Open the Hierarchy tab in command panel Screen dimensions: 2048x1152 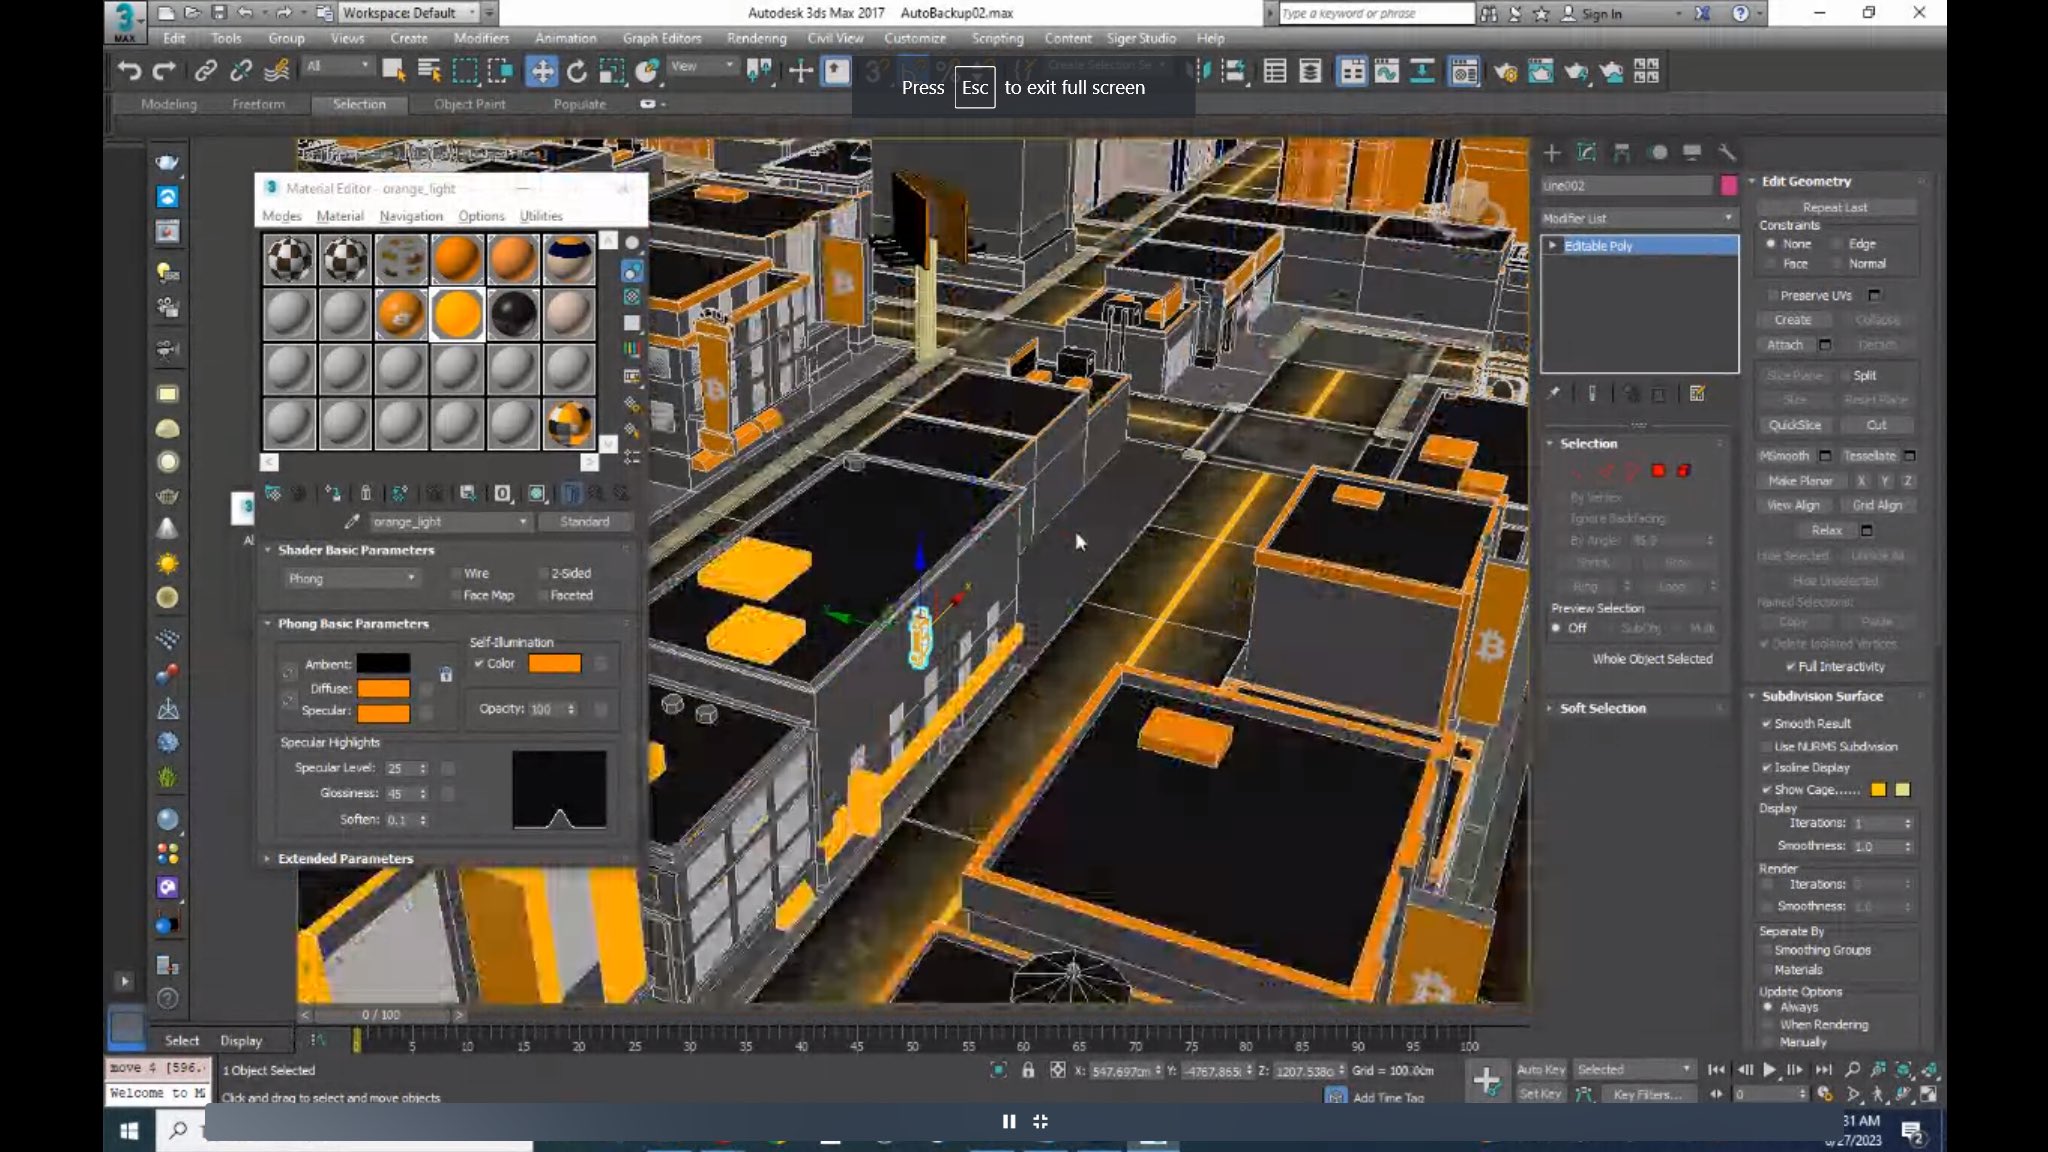point(1621,153)
